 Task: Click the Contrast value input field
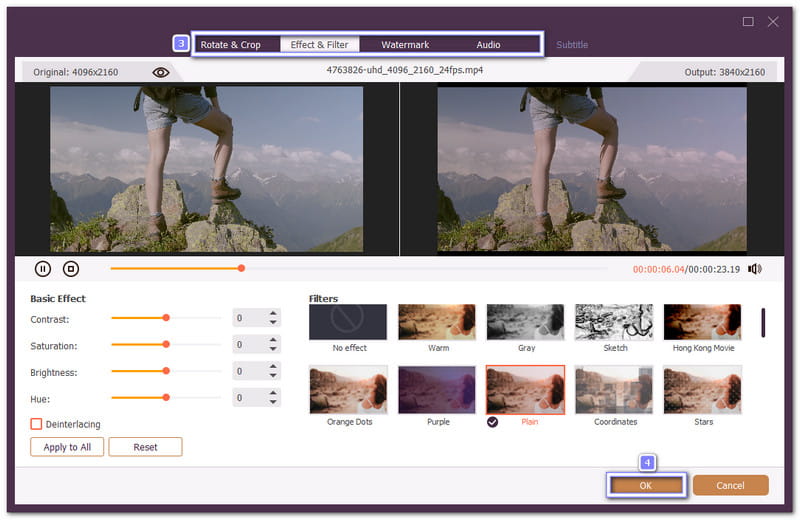(250, 318)
